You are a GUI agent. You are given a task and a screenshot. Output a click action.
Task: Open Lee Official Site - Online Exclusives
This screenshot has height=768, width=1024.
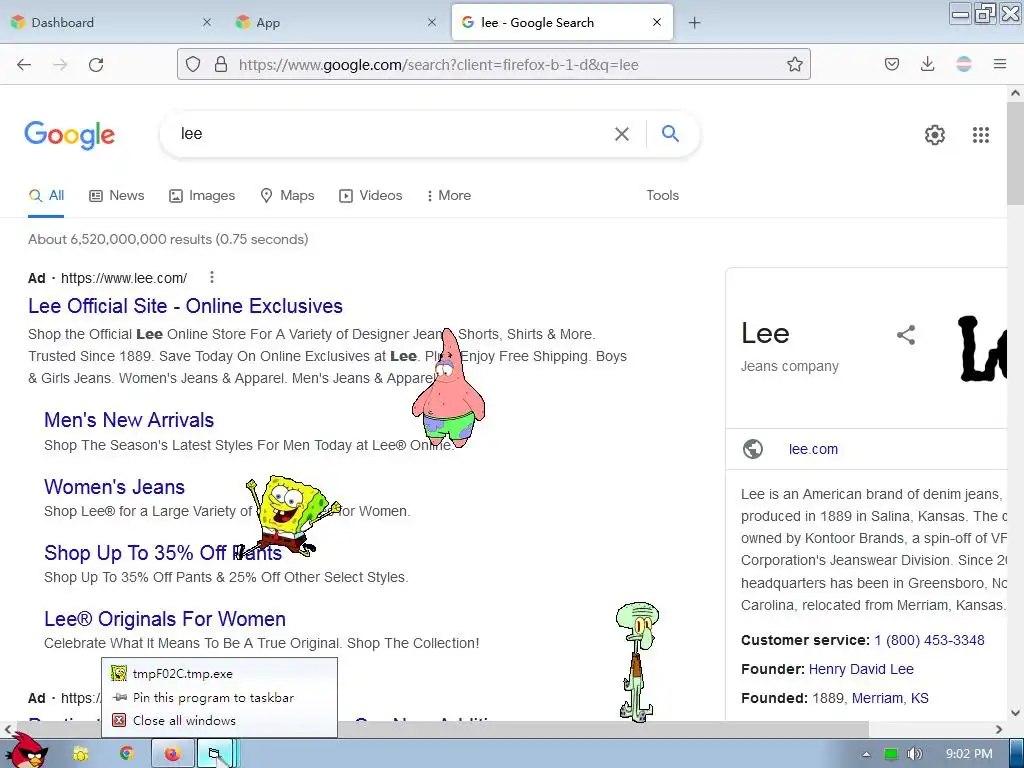click(185, 306)
